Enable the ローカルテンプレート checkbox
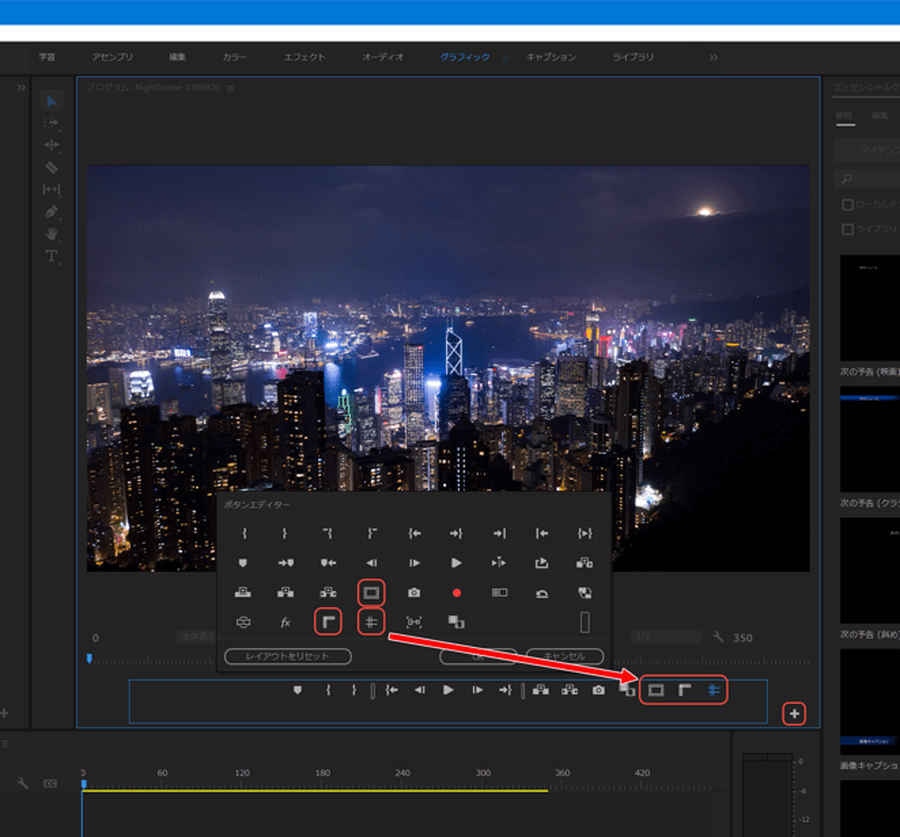This screenshot has height=837, width=900. [848, 204]
